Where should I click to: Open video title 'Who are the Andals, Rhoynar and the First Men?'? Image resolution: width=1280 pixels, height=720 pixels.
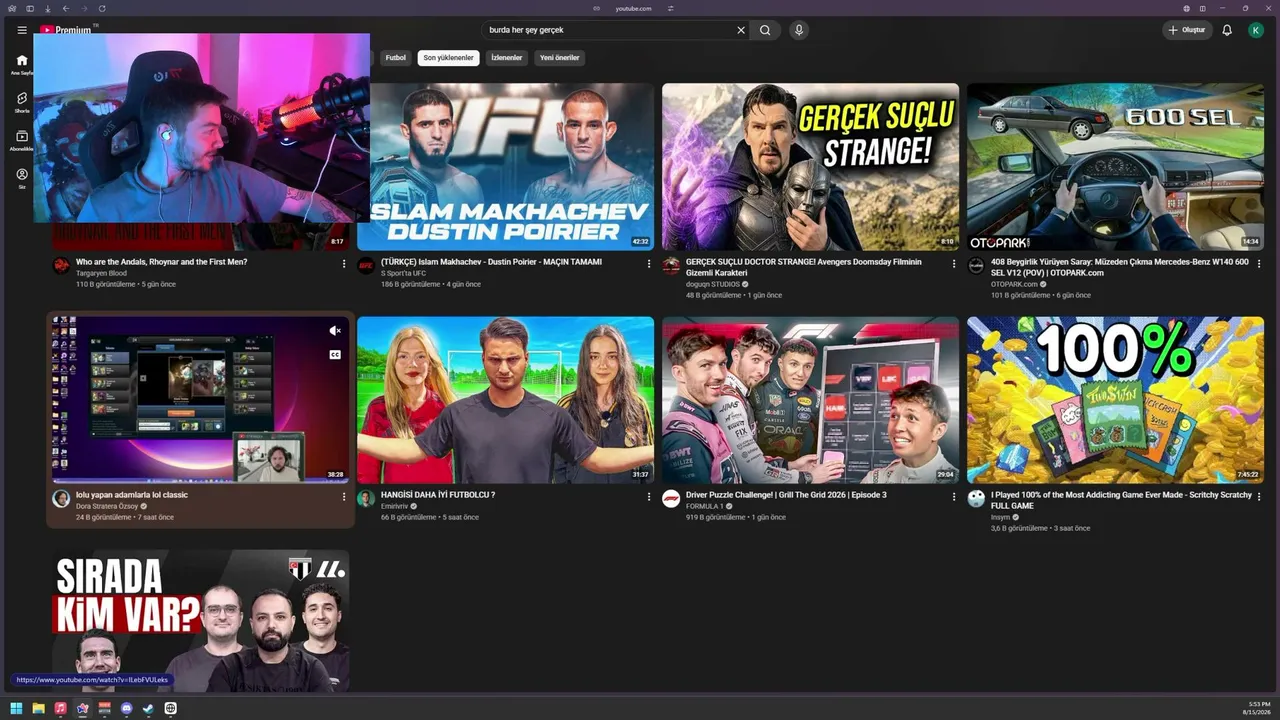(161, 262)
